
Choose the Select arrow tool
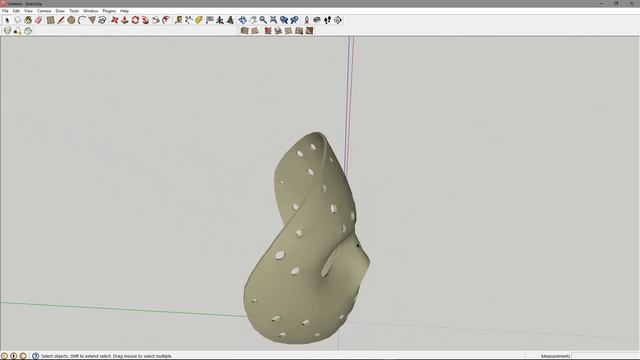coord(7,20)
